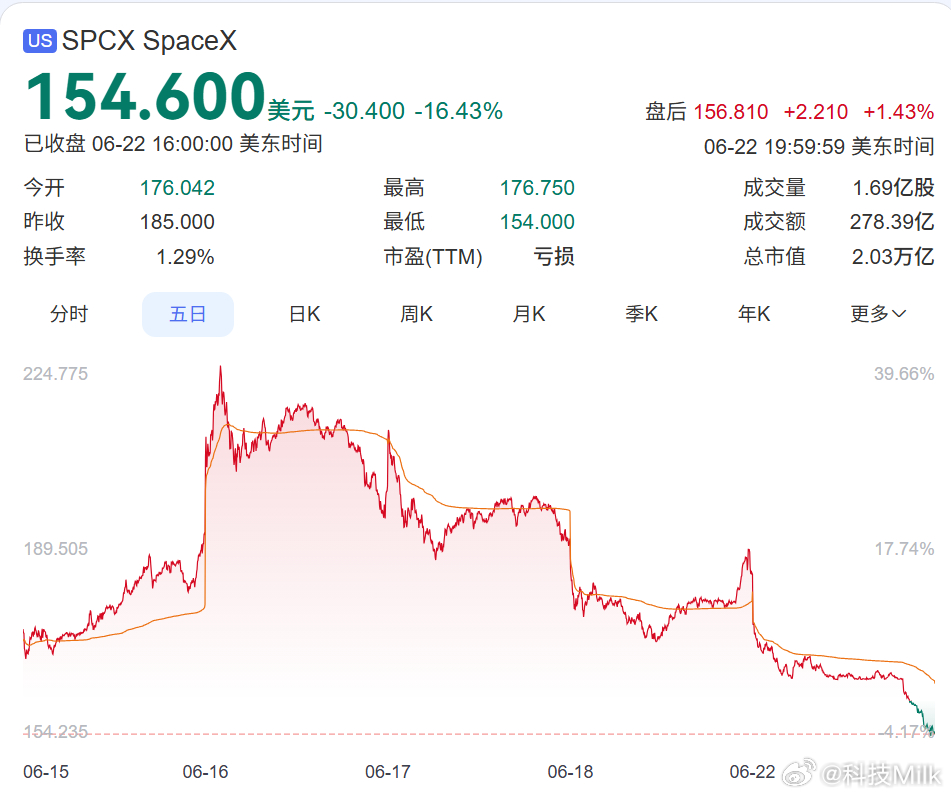Open the 季K quarterly chart tab
Viewport: 951px width, 796px height.
pyautogui.click(x=642, y=314)
